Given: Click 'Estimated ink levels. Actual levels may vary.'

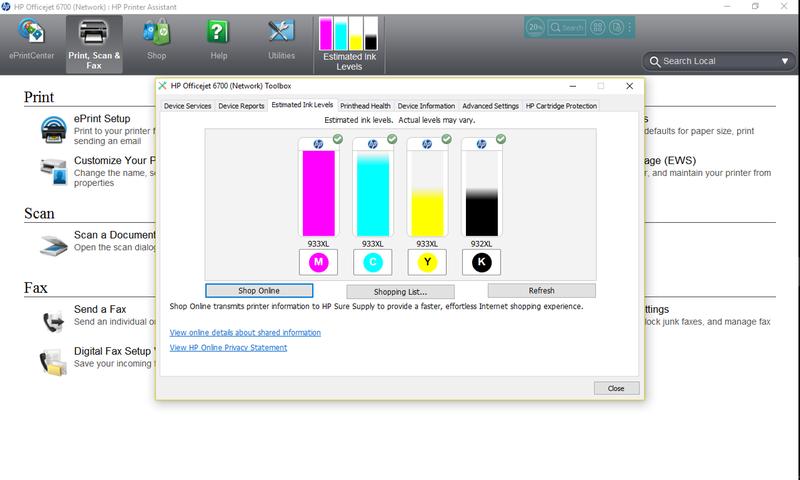Looking at the screenshot, I should (399, 120).
